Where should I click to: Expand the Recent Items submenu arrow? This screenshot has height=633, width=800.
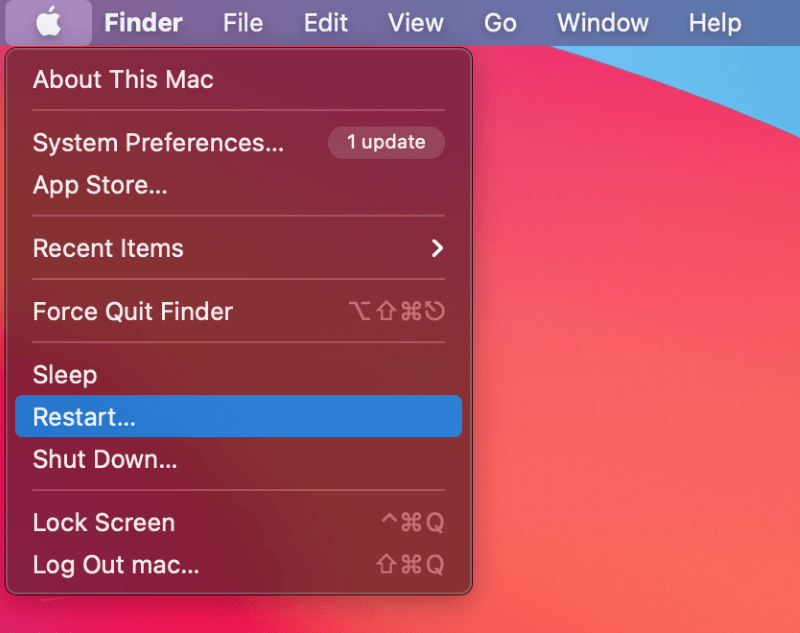436,248
